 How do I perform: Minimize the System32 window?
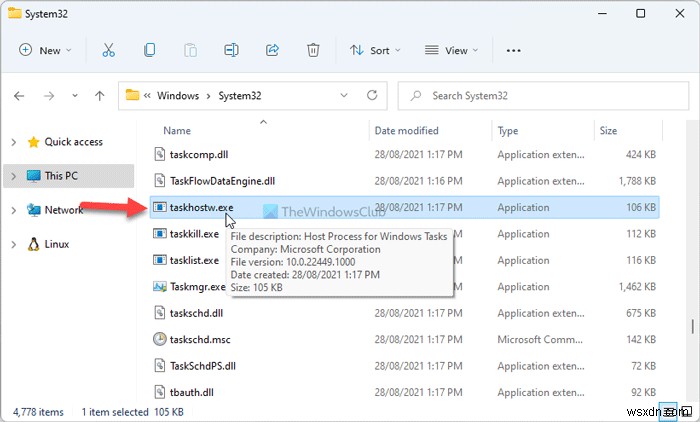[x=602, y=13]
